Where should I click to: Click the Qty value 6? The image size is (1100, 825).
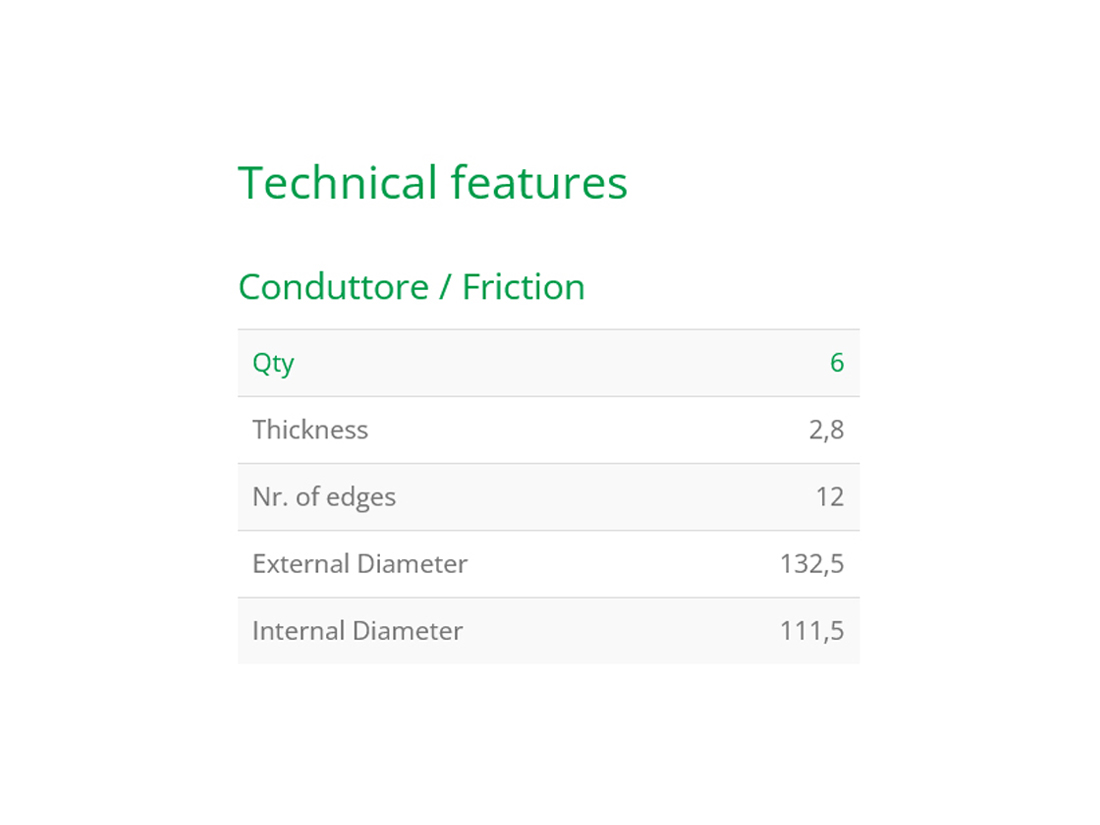click(837, 363)
